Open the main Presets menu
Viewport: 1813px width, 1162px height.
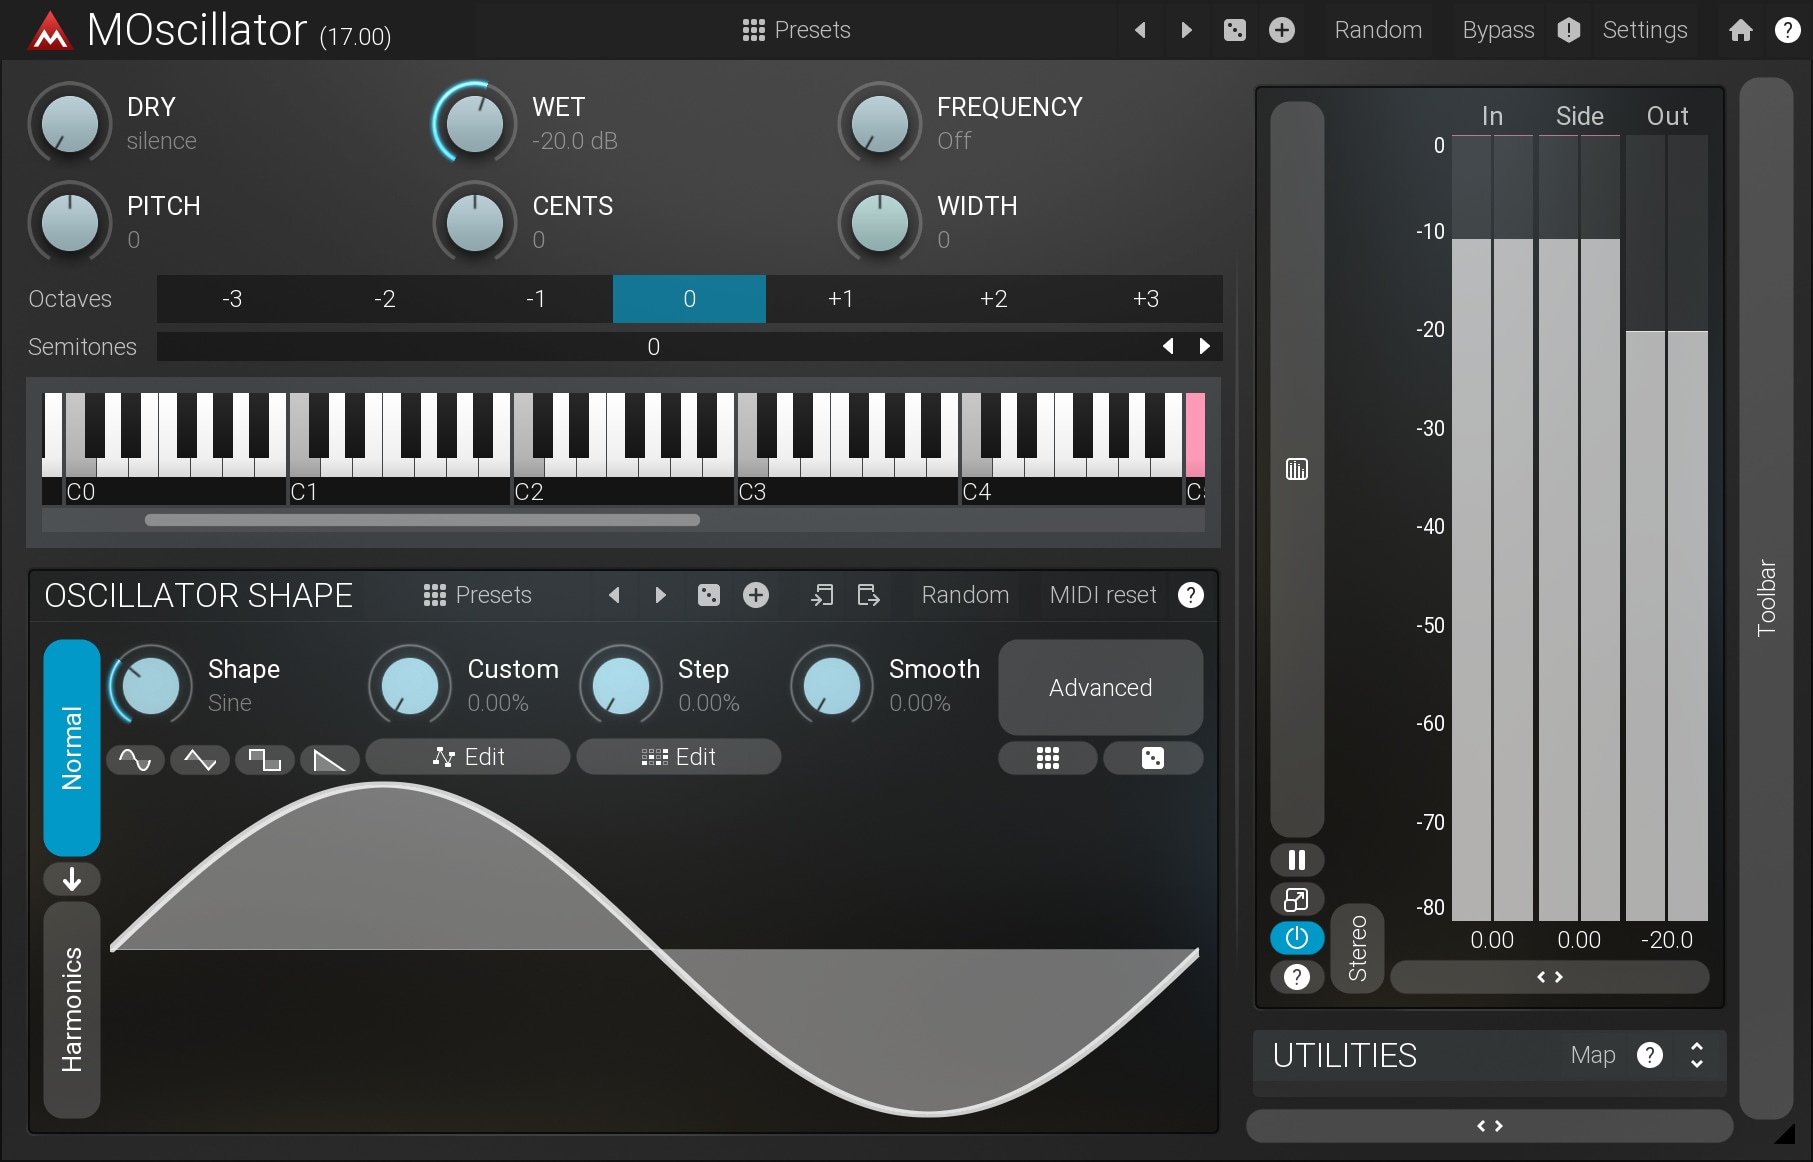797,30
